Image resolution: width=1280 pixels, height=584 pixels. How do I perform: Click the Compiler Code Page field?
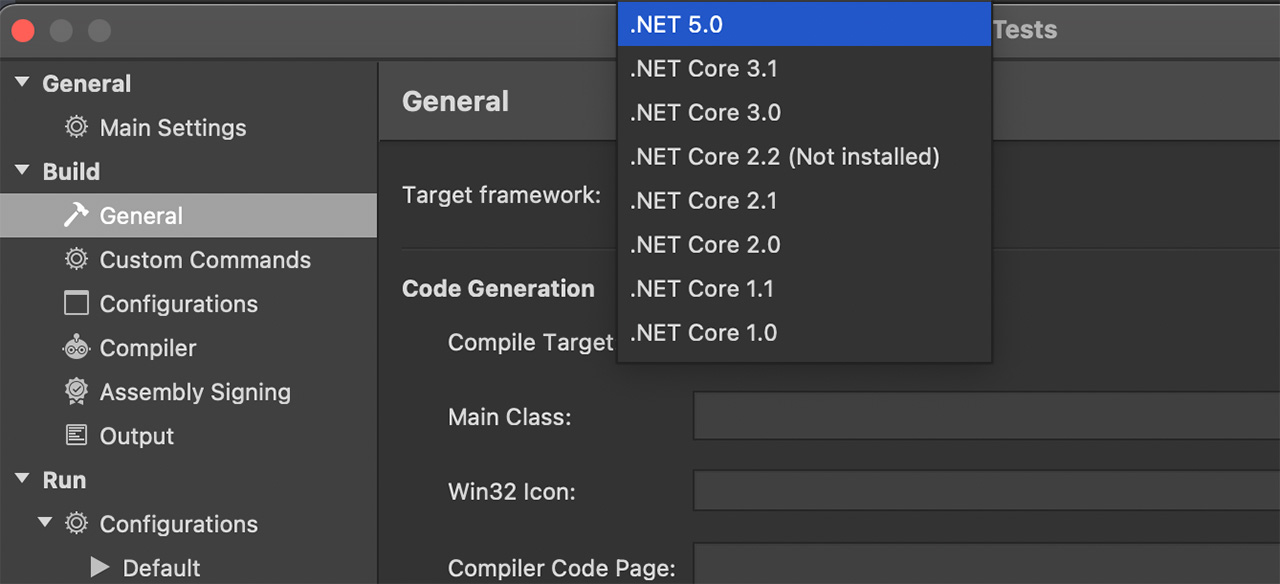pos(986,564)
